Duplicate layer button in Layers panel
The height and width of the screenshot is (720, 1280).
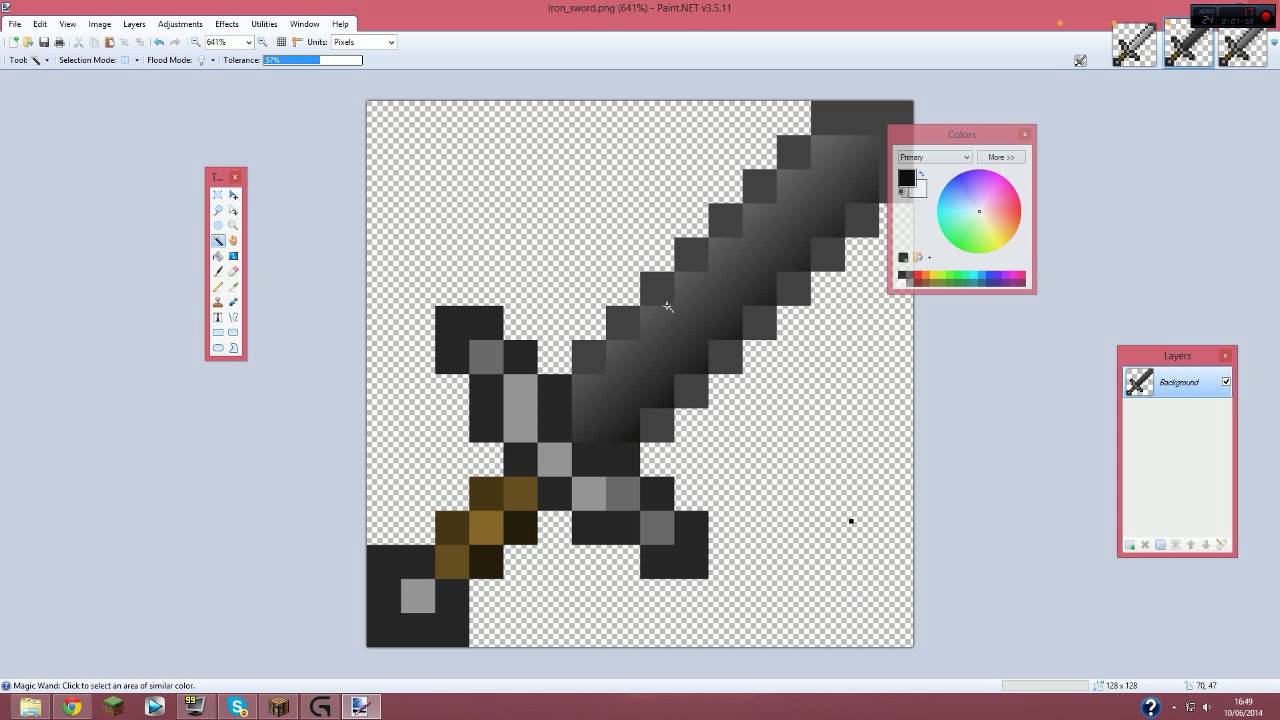pos(1160,545)
